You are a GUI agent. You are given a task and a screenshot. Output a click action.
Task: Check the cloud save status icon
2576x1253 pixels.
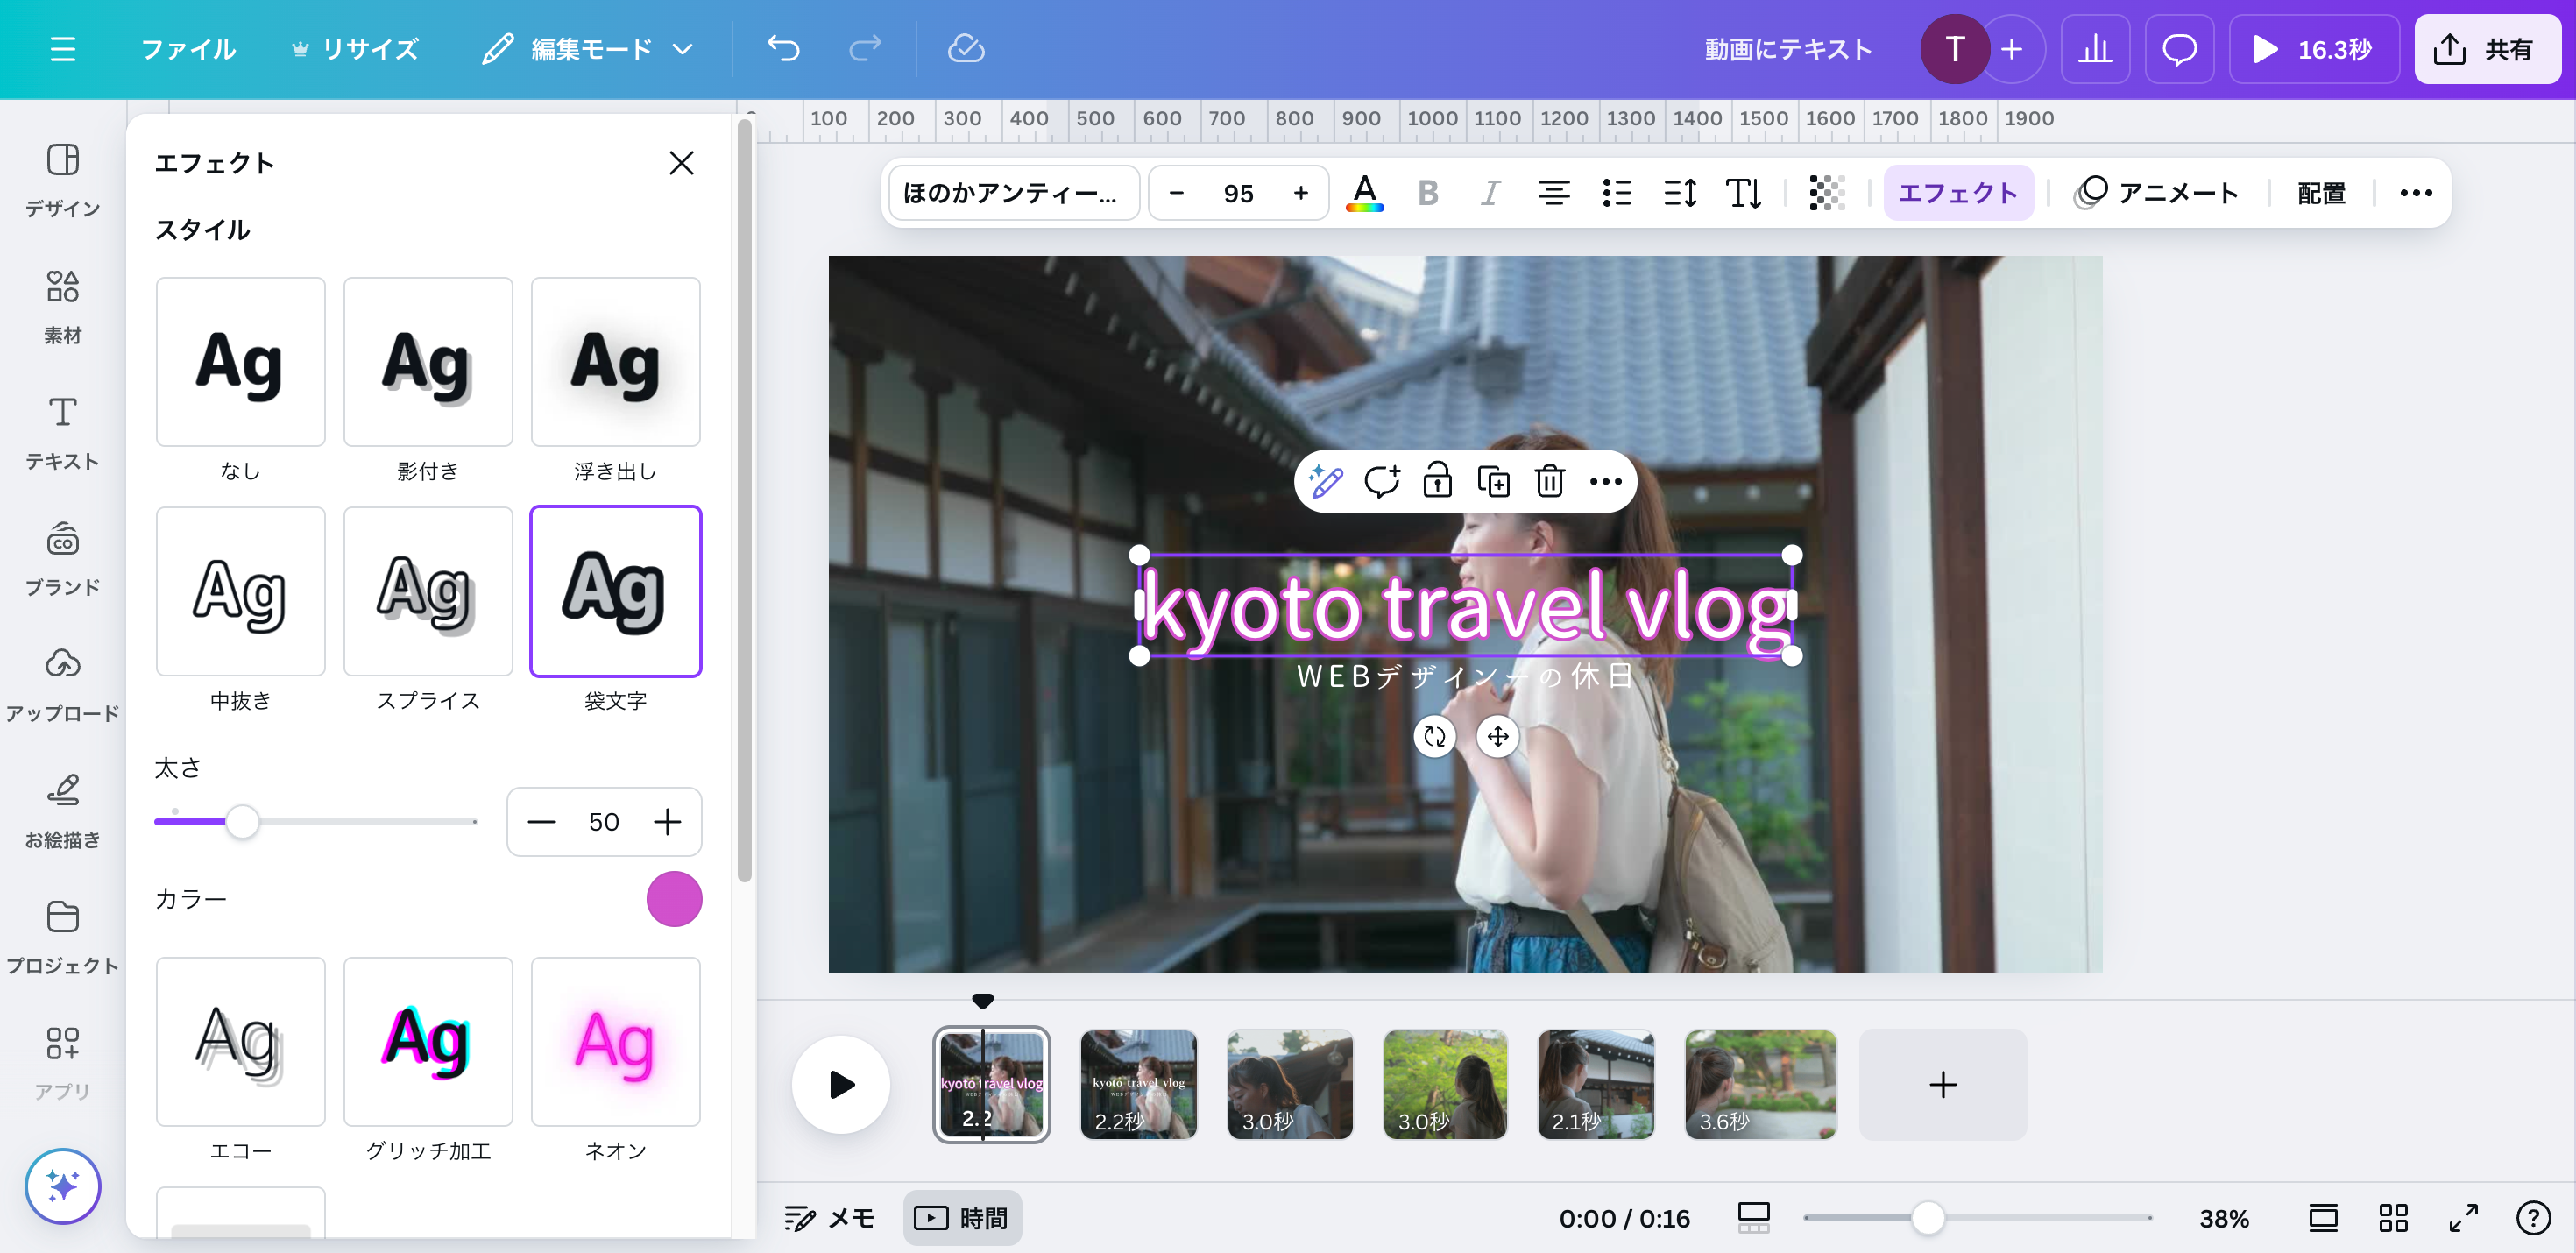point(966,49)
